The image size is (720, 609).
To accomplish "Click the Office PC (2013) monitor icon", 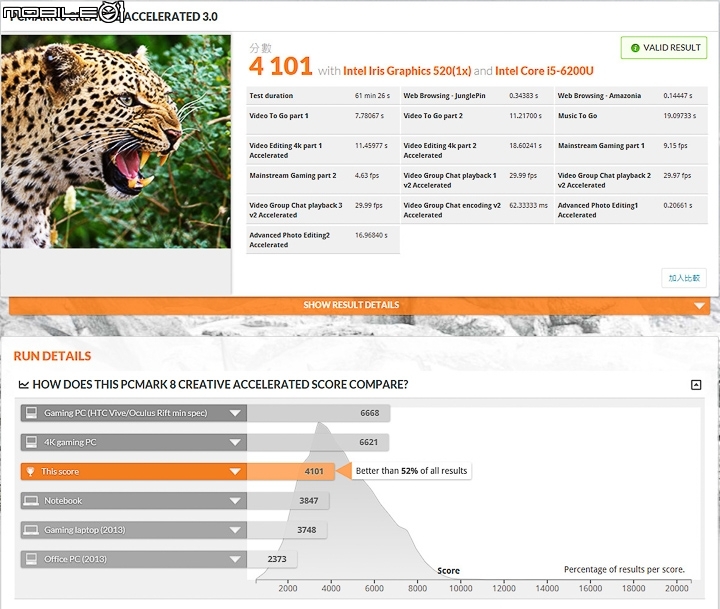I will coord(31,559).
